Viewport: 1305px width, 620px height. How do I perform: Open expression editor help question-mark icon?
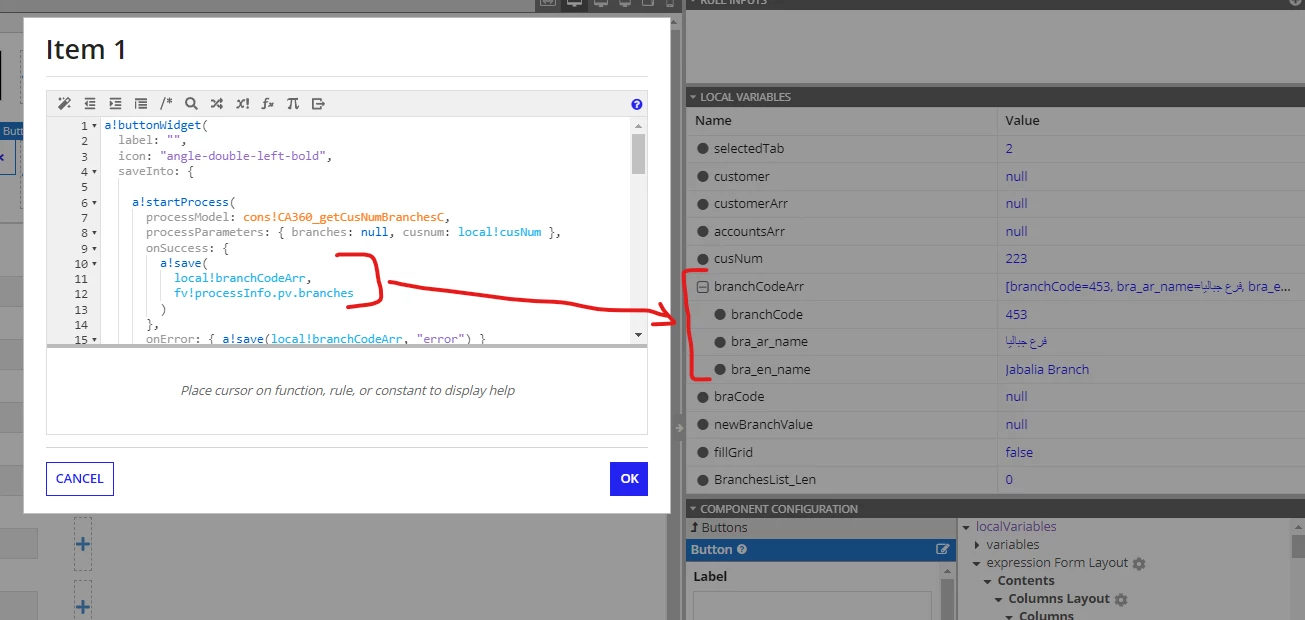pos(637,104)
